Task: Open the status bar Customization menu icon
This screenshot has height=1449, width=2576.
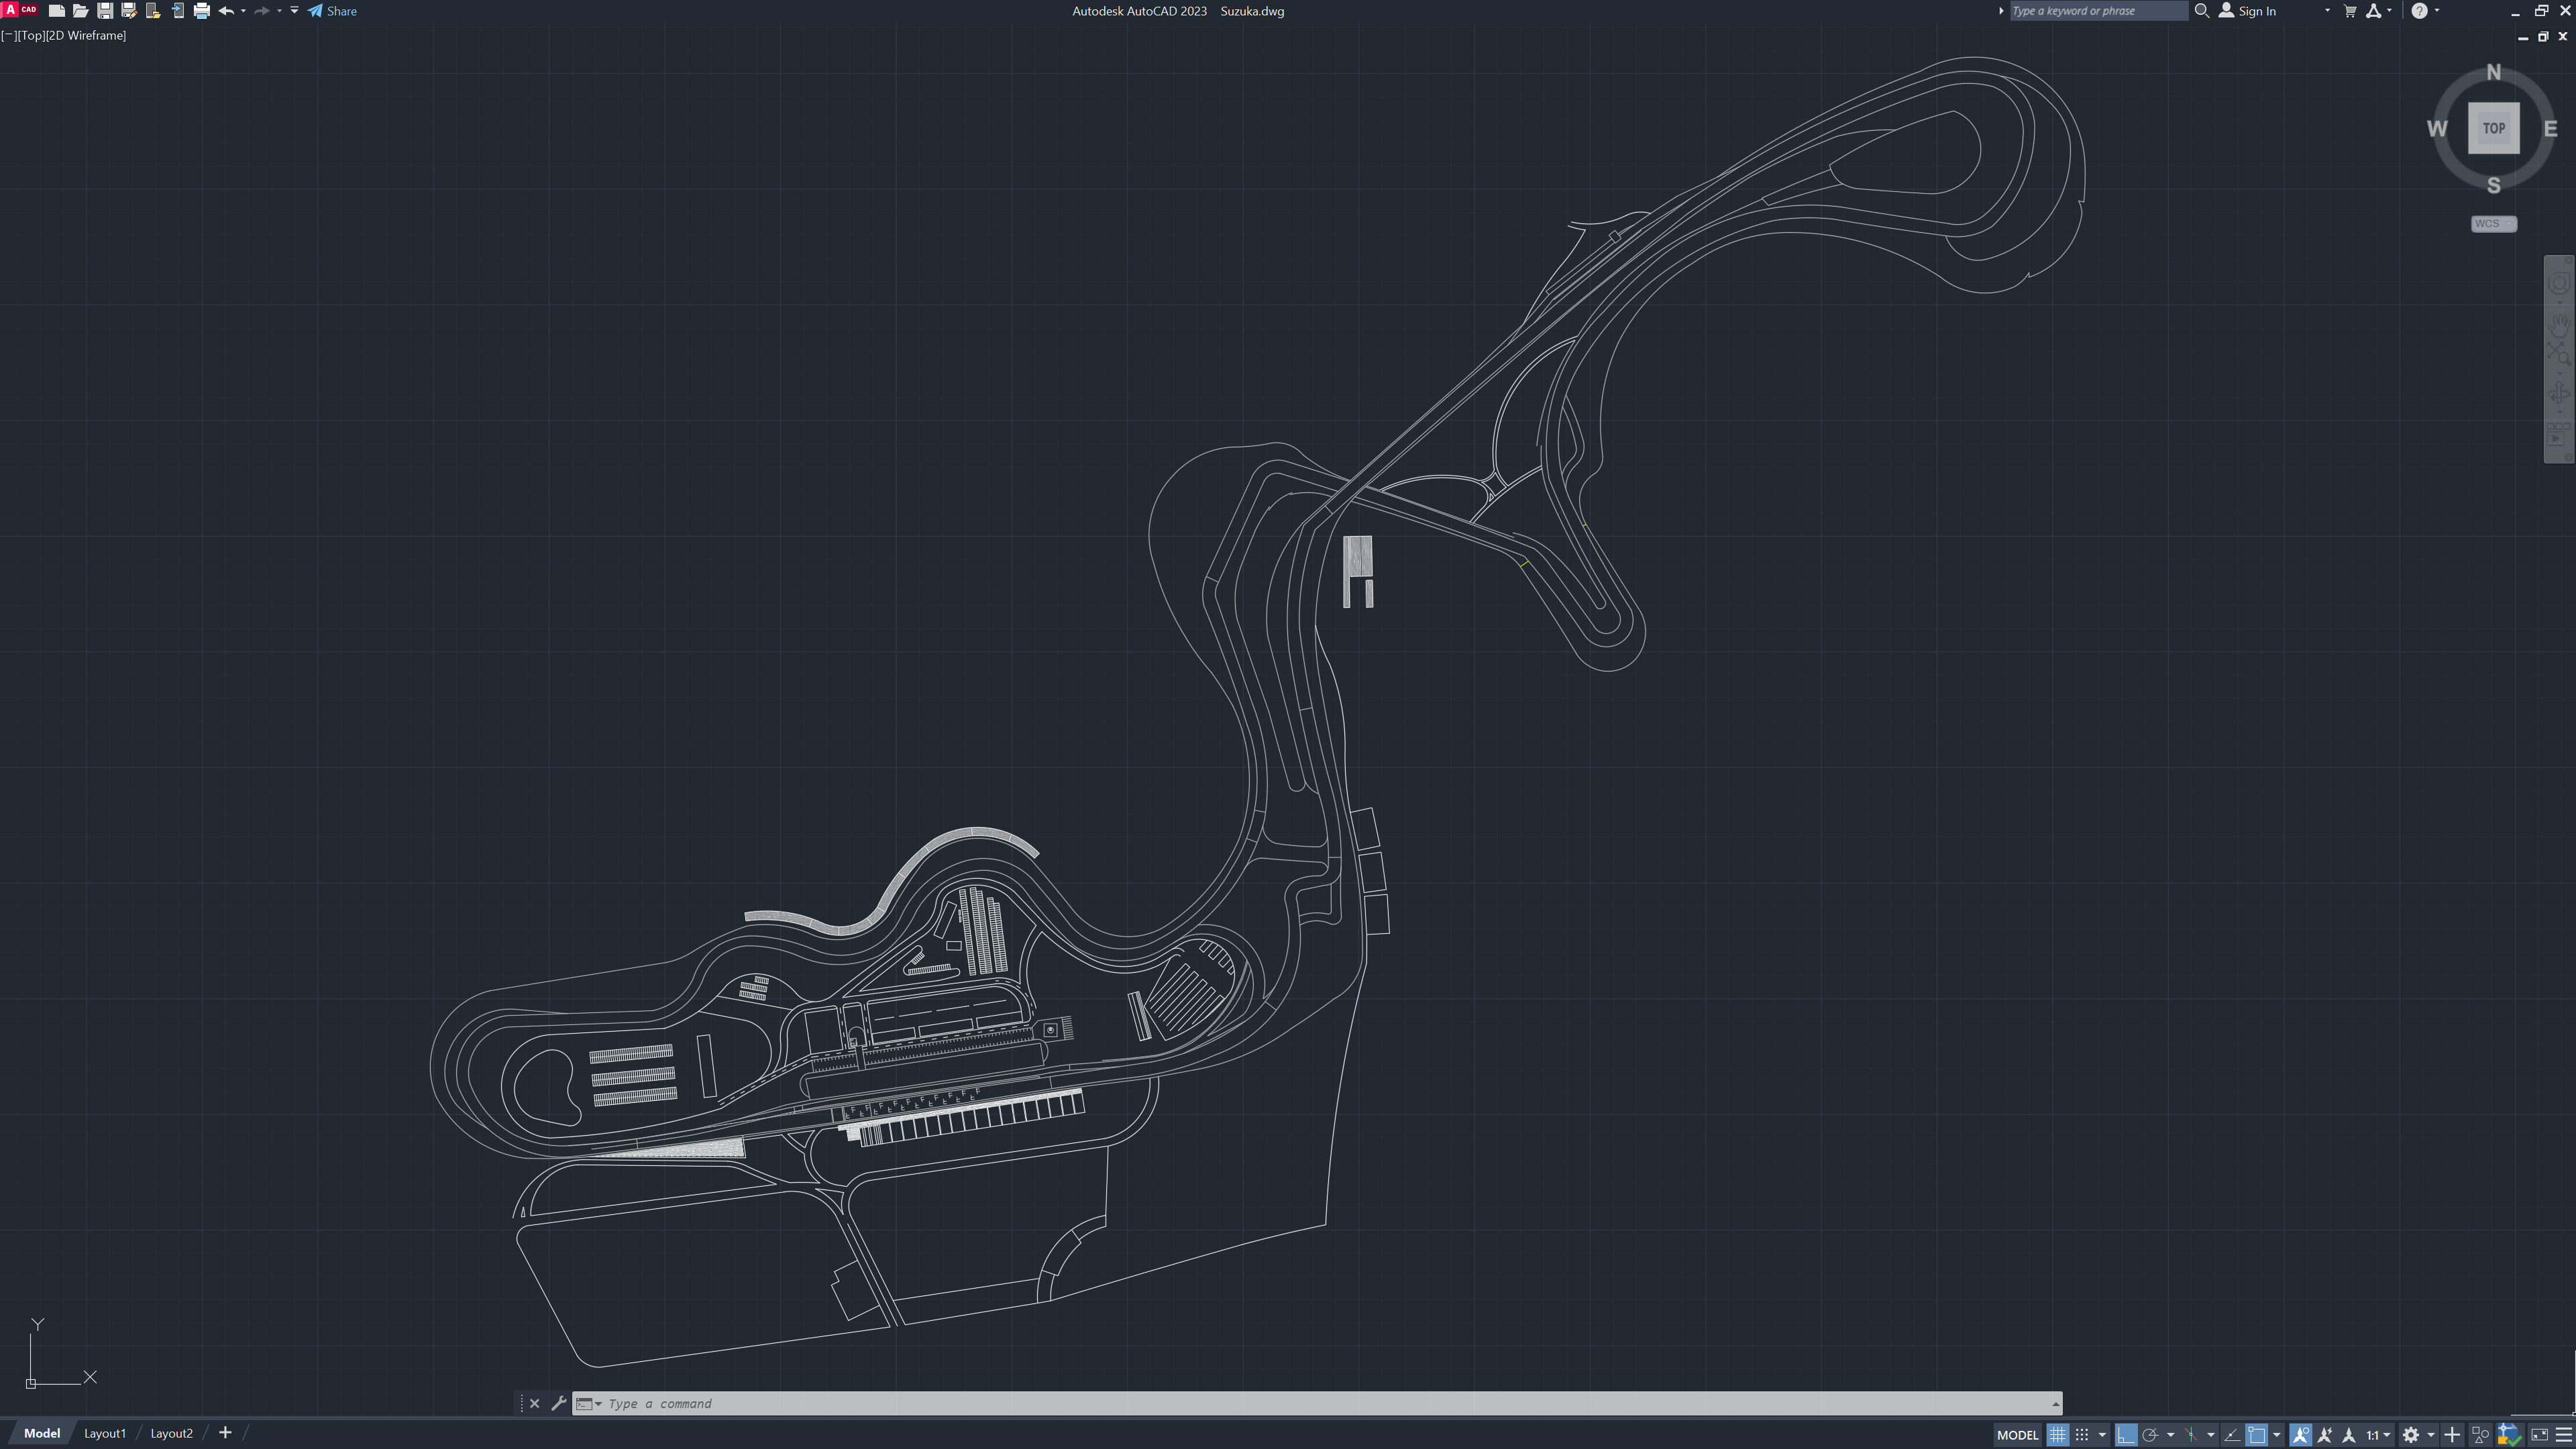Action: pyautogui.click(x=2563, y=1435)
